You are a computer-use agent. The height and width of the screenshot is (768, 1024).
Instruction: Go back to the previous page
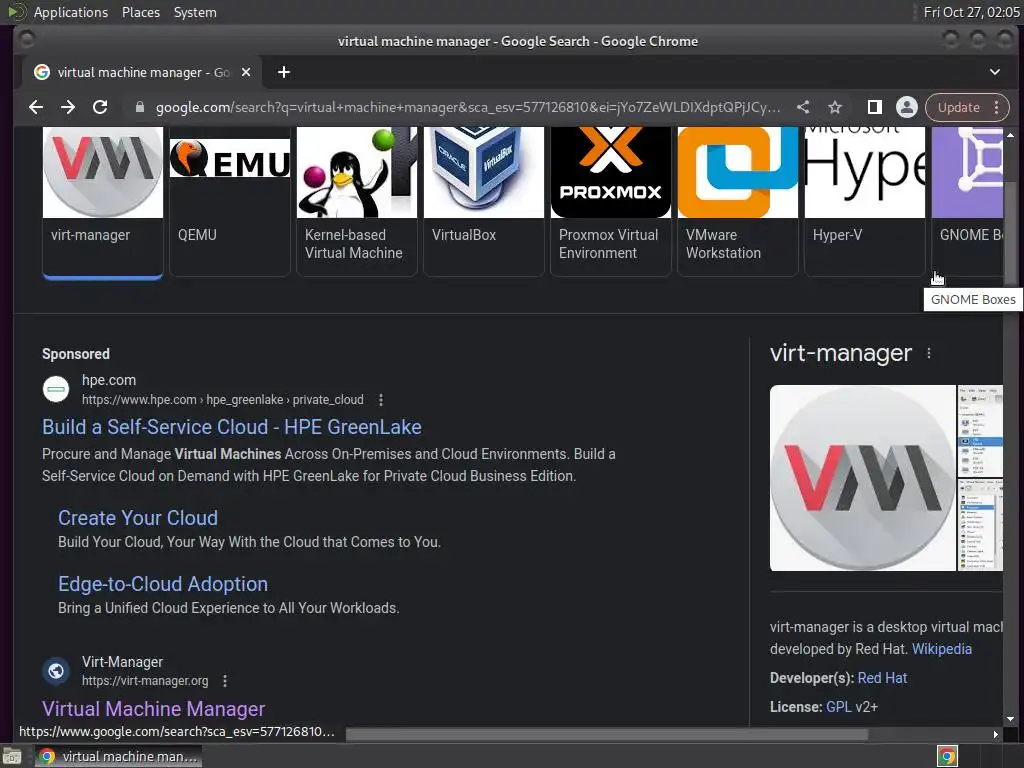(x=36, y=107)
